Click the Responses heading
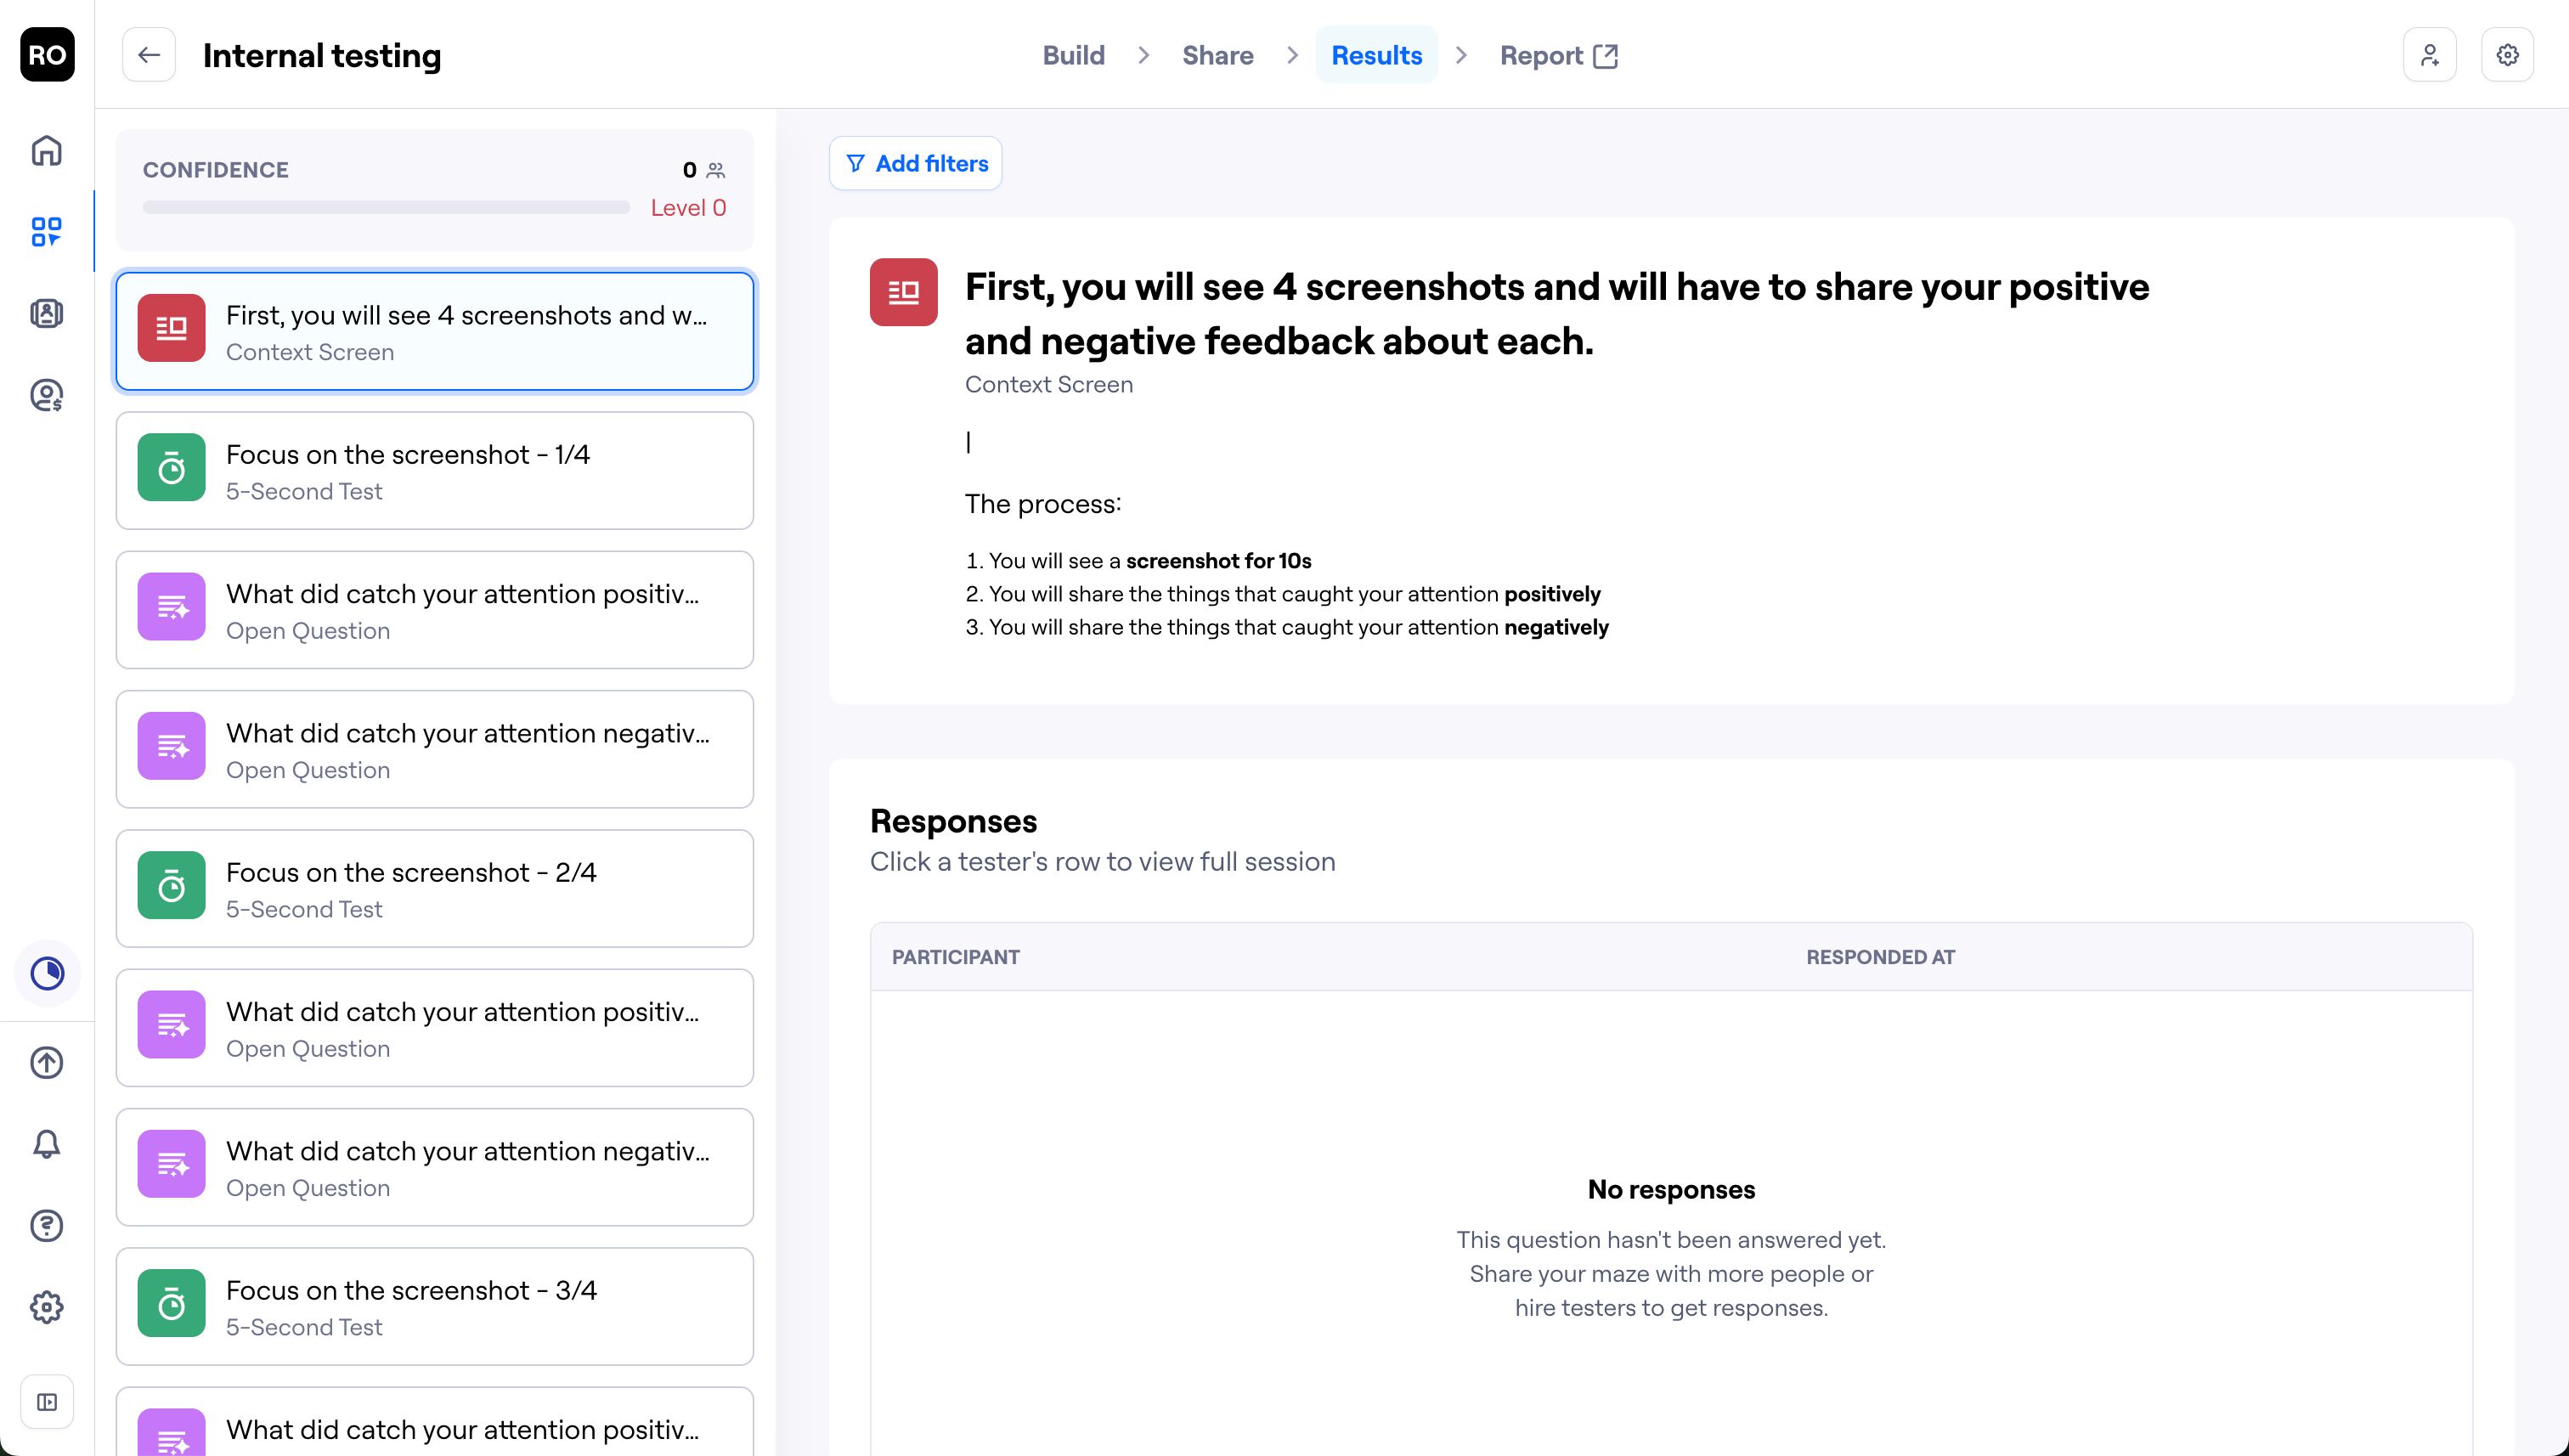This screenshot has height=1456, width=2569. 953,821
